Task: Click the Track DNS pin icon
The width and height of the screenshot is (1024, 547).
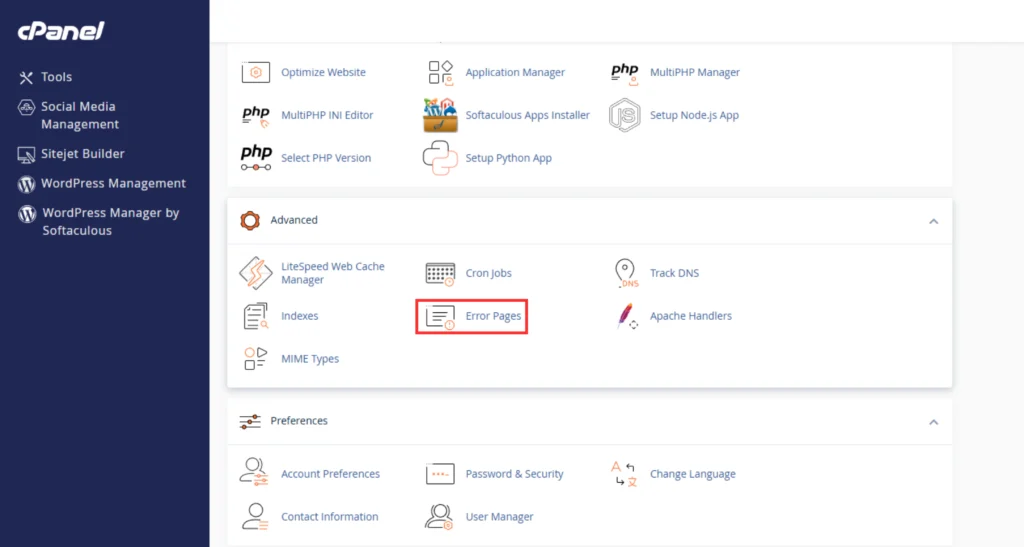Action: [626, 273]
